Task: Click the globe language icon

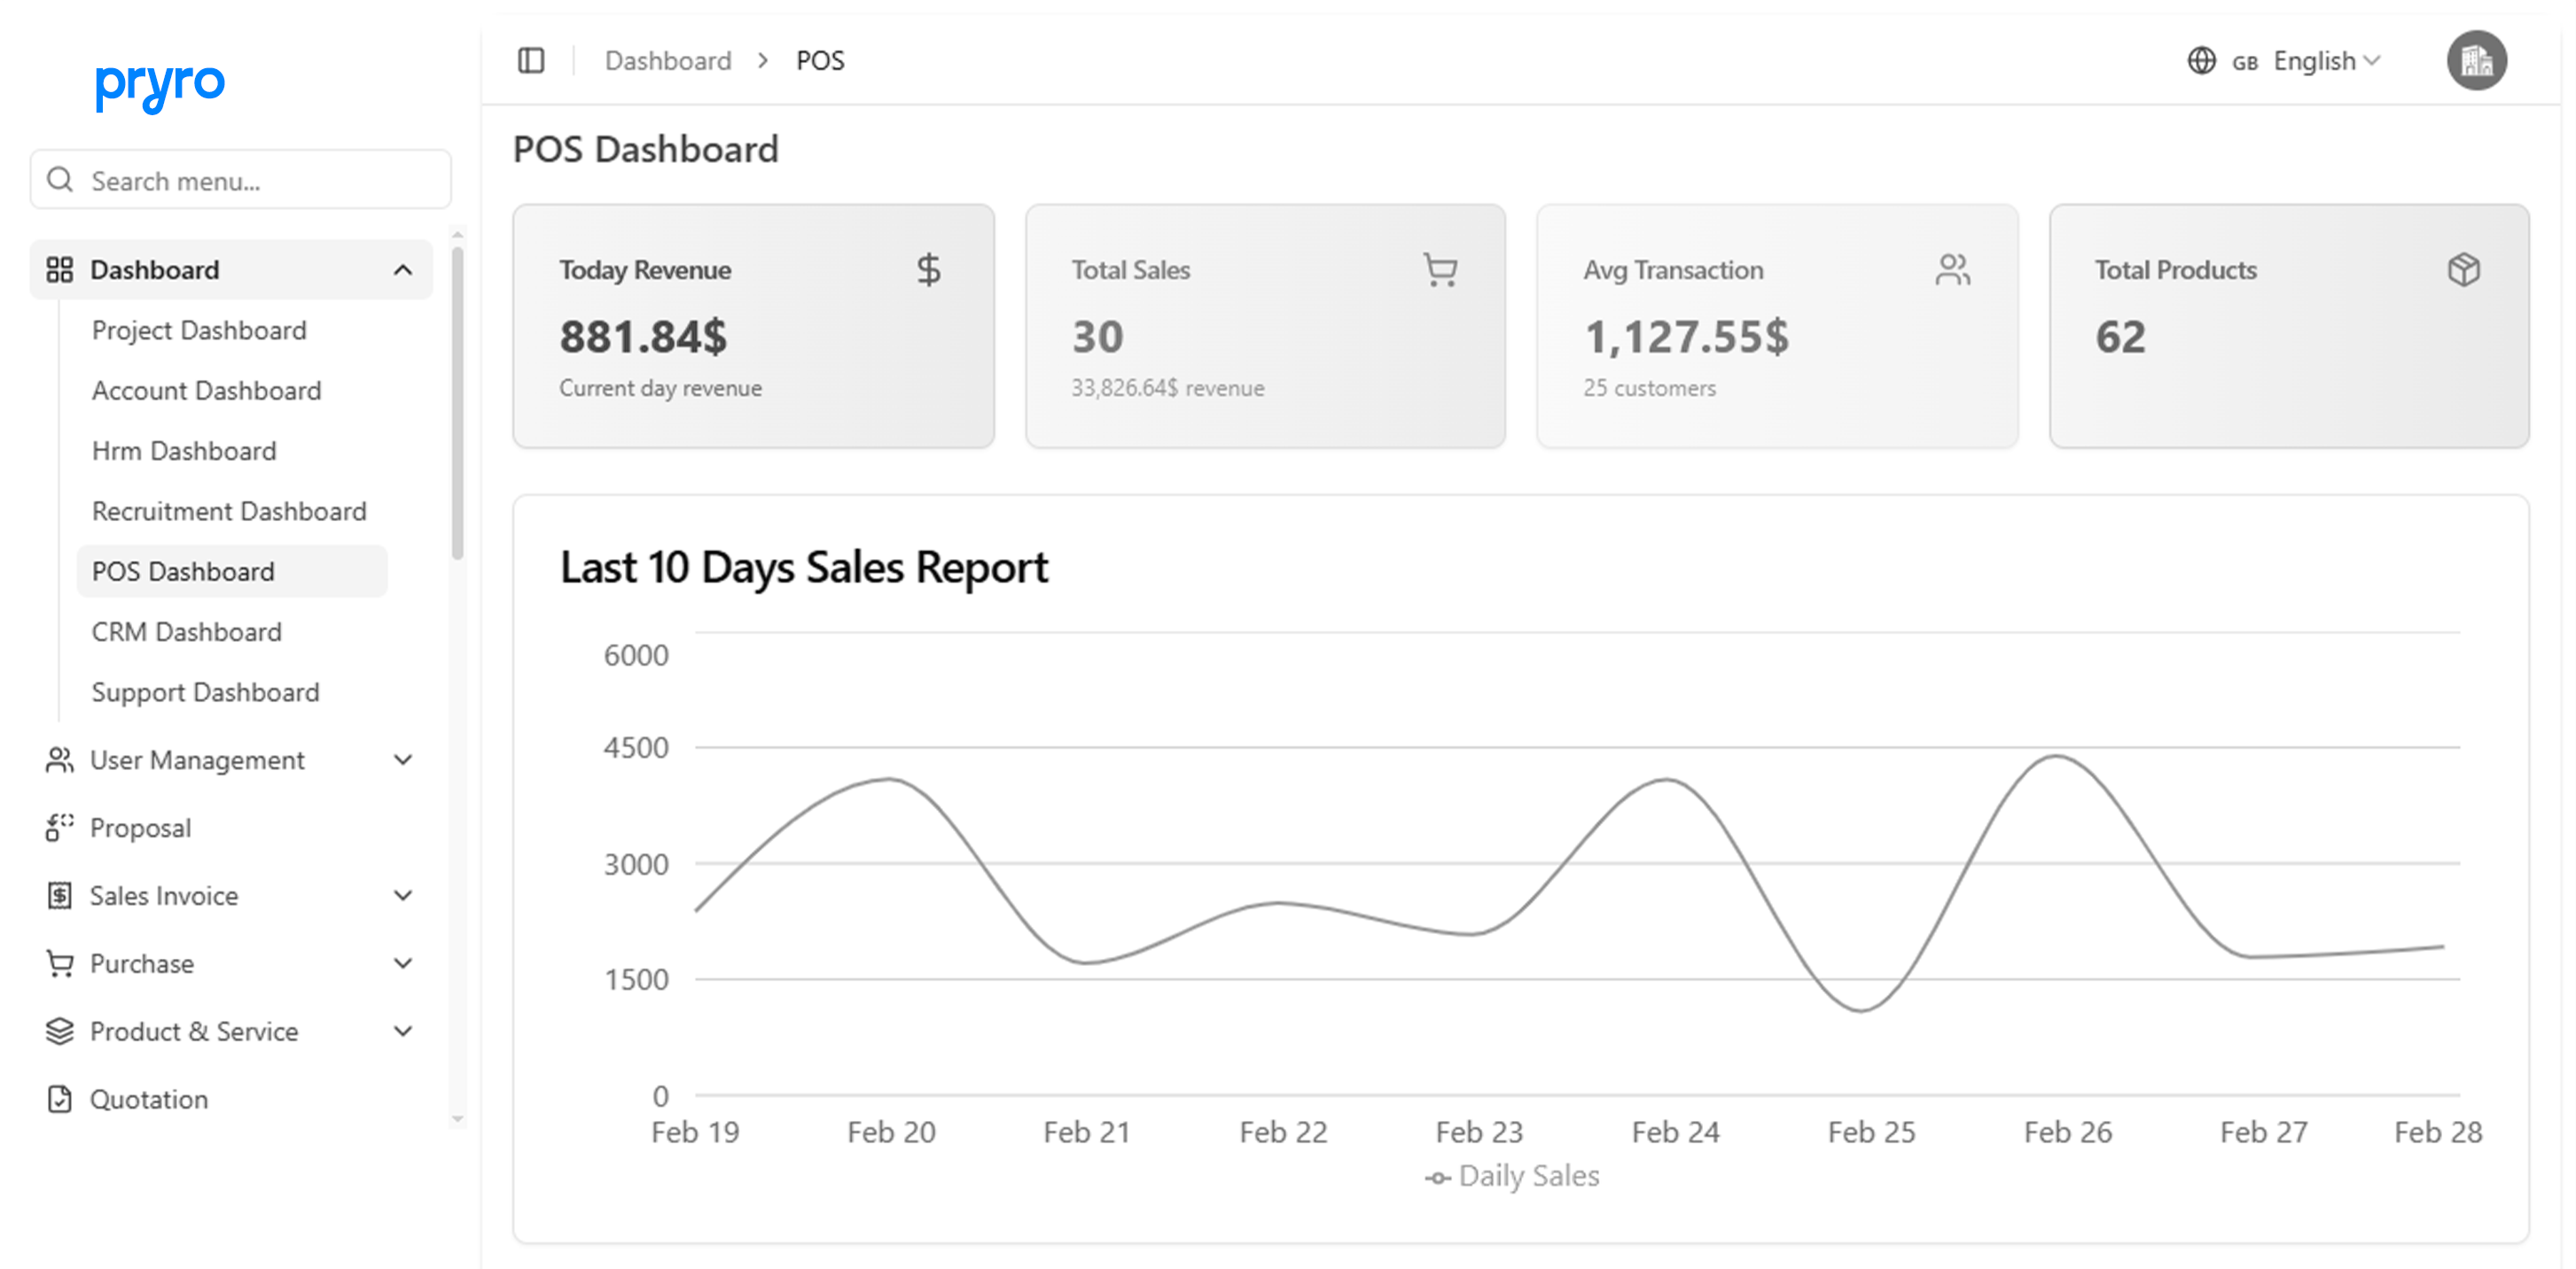Action: [x=2201, y=61]
